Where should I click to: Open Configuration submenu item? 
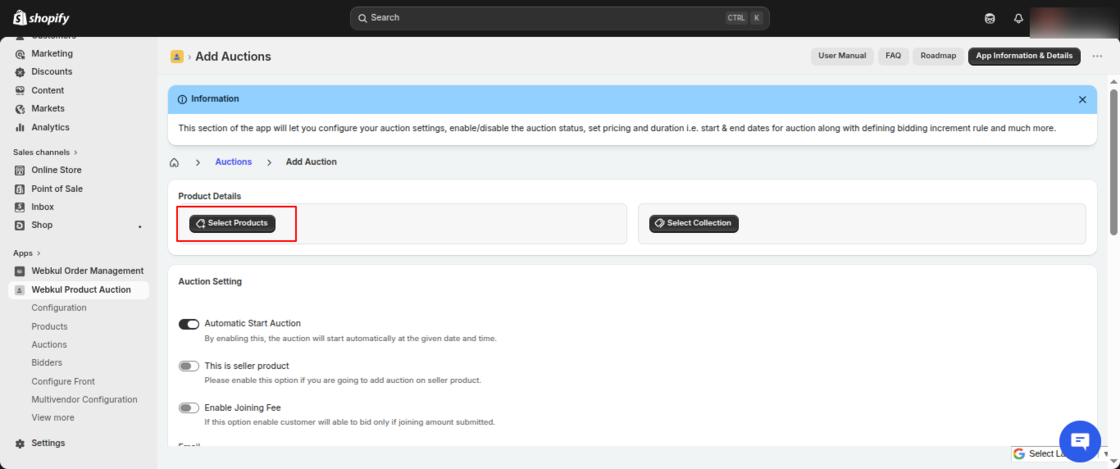click(x=59, y=308)
